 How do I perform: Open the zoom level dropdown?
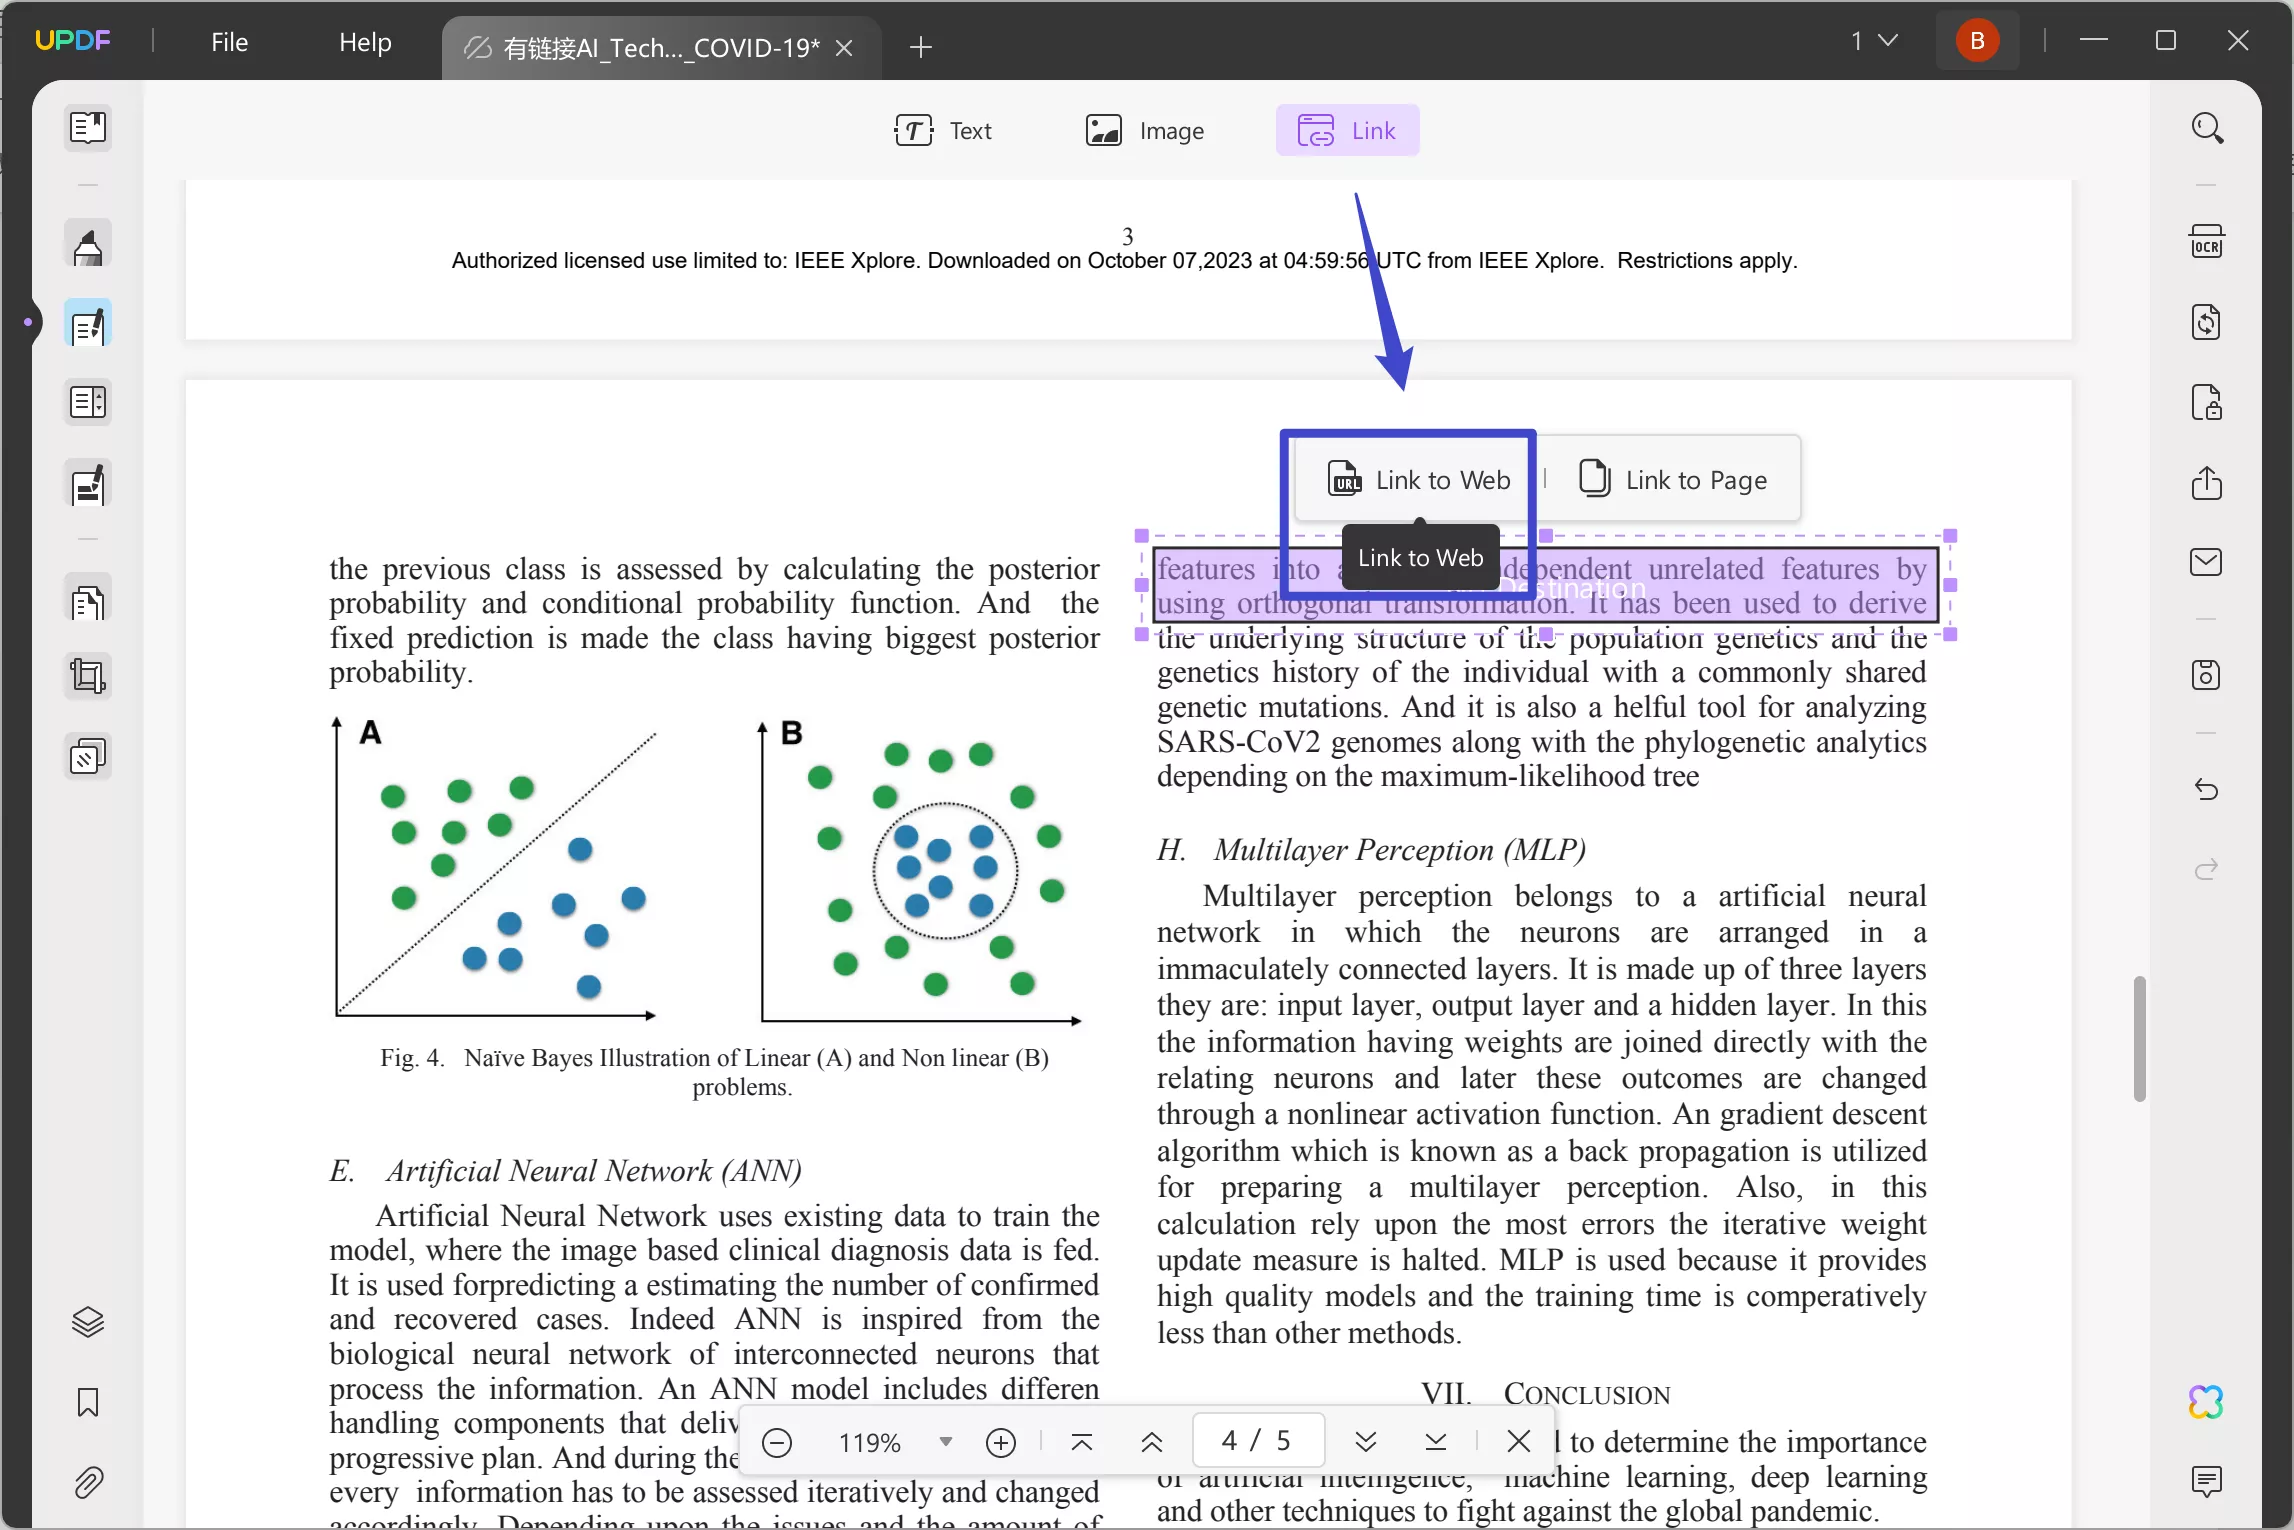(x=944, y=1443)
